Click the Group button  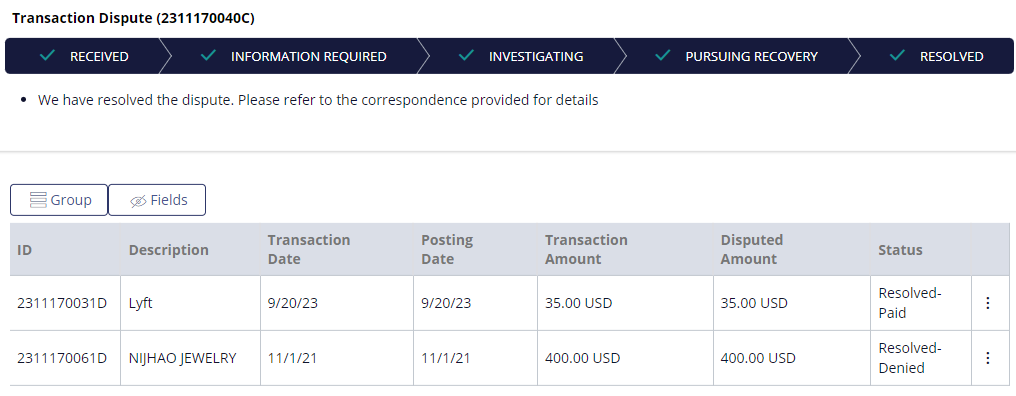pyautogui.click(x=59, y=200)
